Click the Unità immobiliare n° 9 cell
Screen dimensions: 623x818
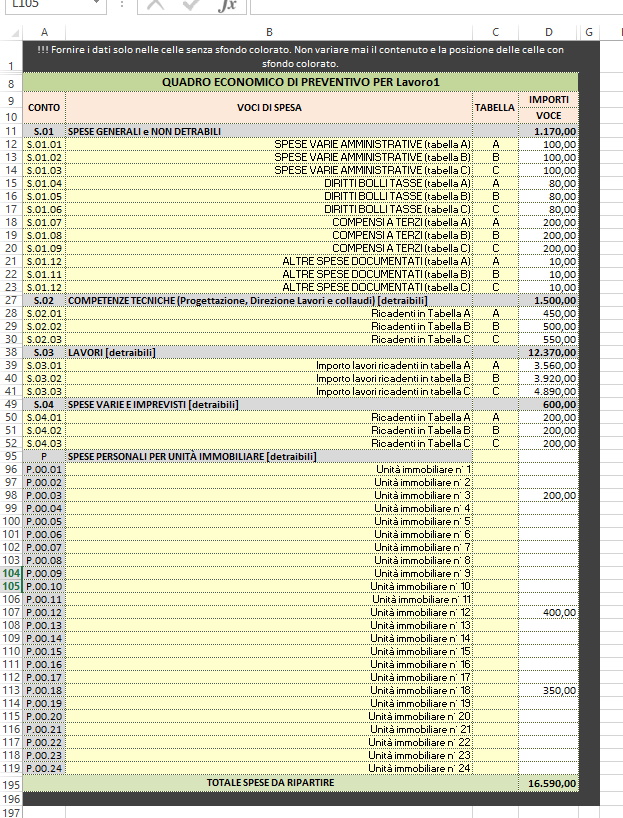(x=269, y=573)
